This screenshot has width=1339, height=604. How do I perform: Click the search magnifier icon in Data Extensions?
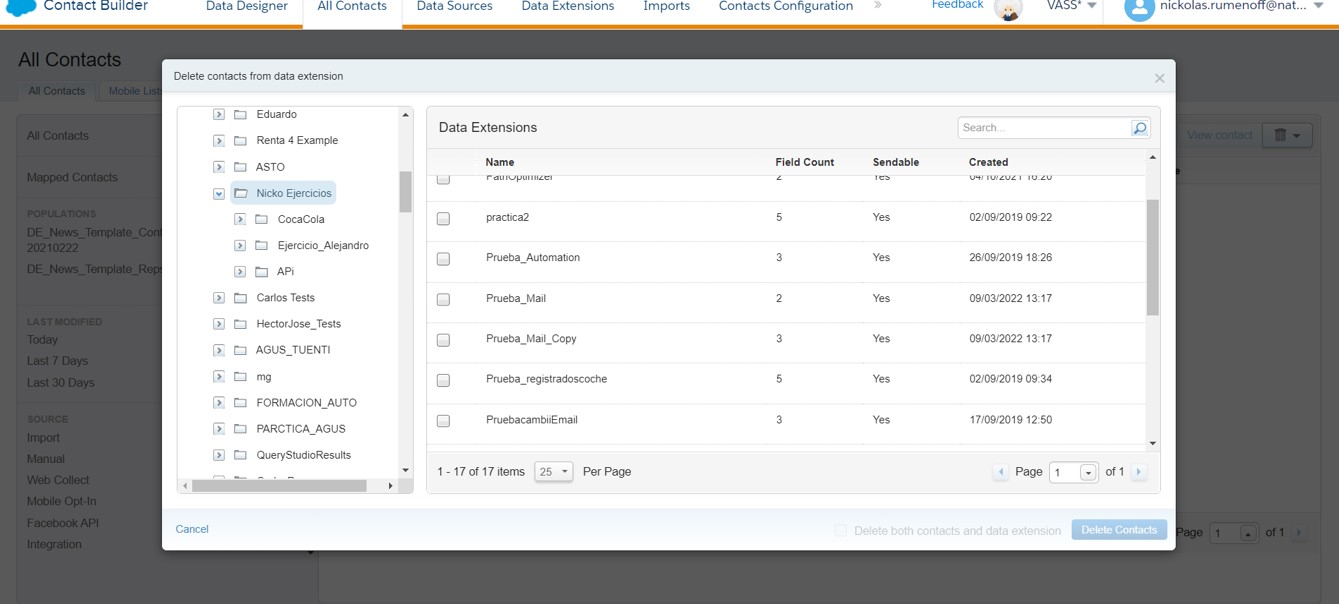(x=1139, y=128)
